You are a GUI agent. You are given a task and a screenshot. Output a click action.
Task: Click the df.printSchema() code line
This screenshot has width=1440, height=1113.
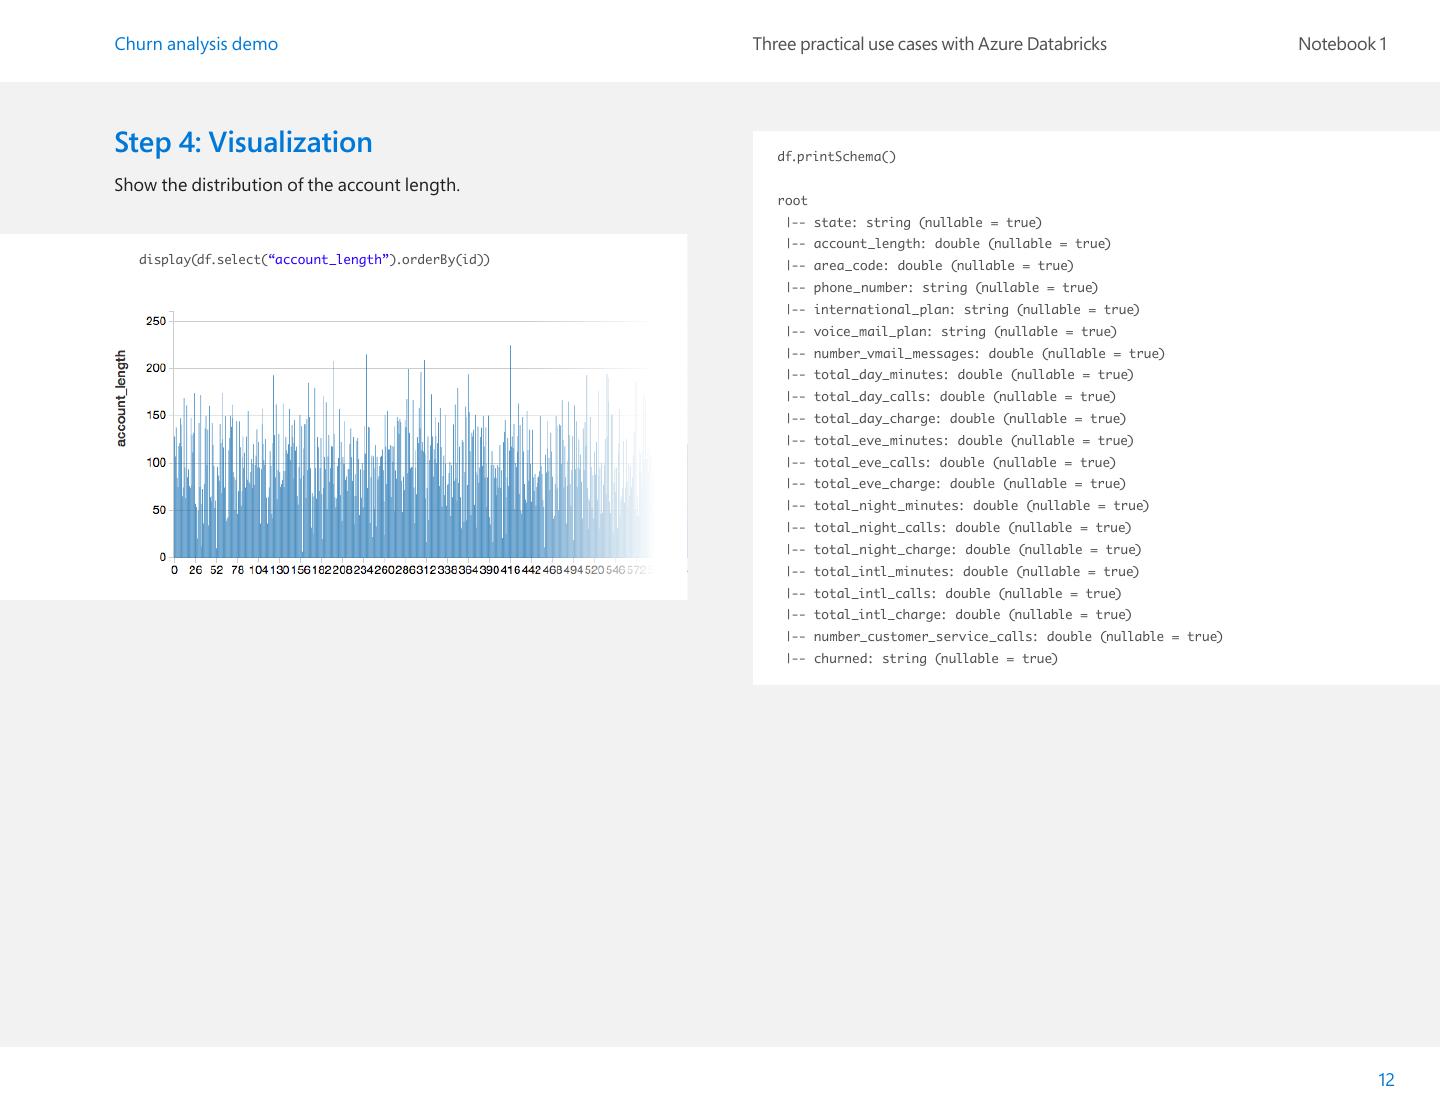[x=836, y=157]
